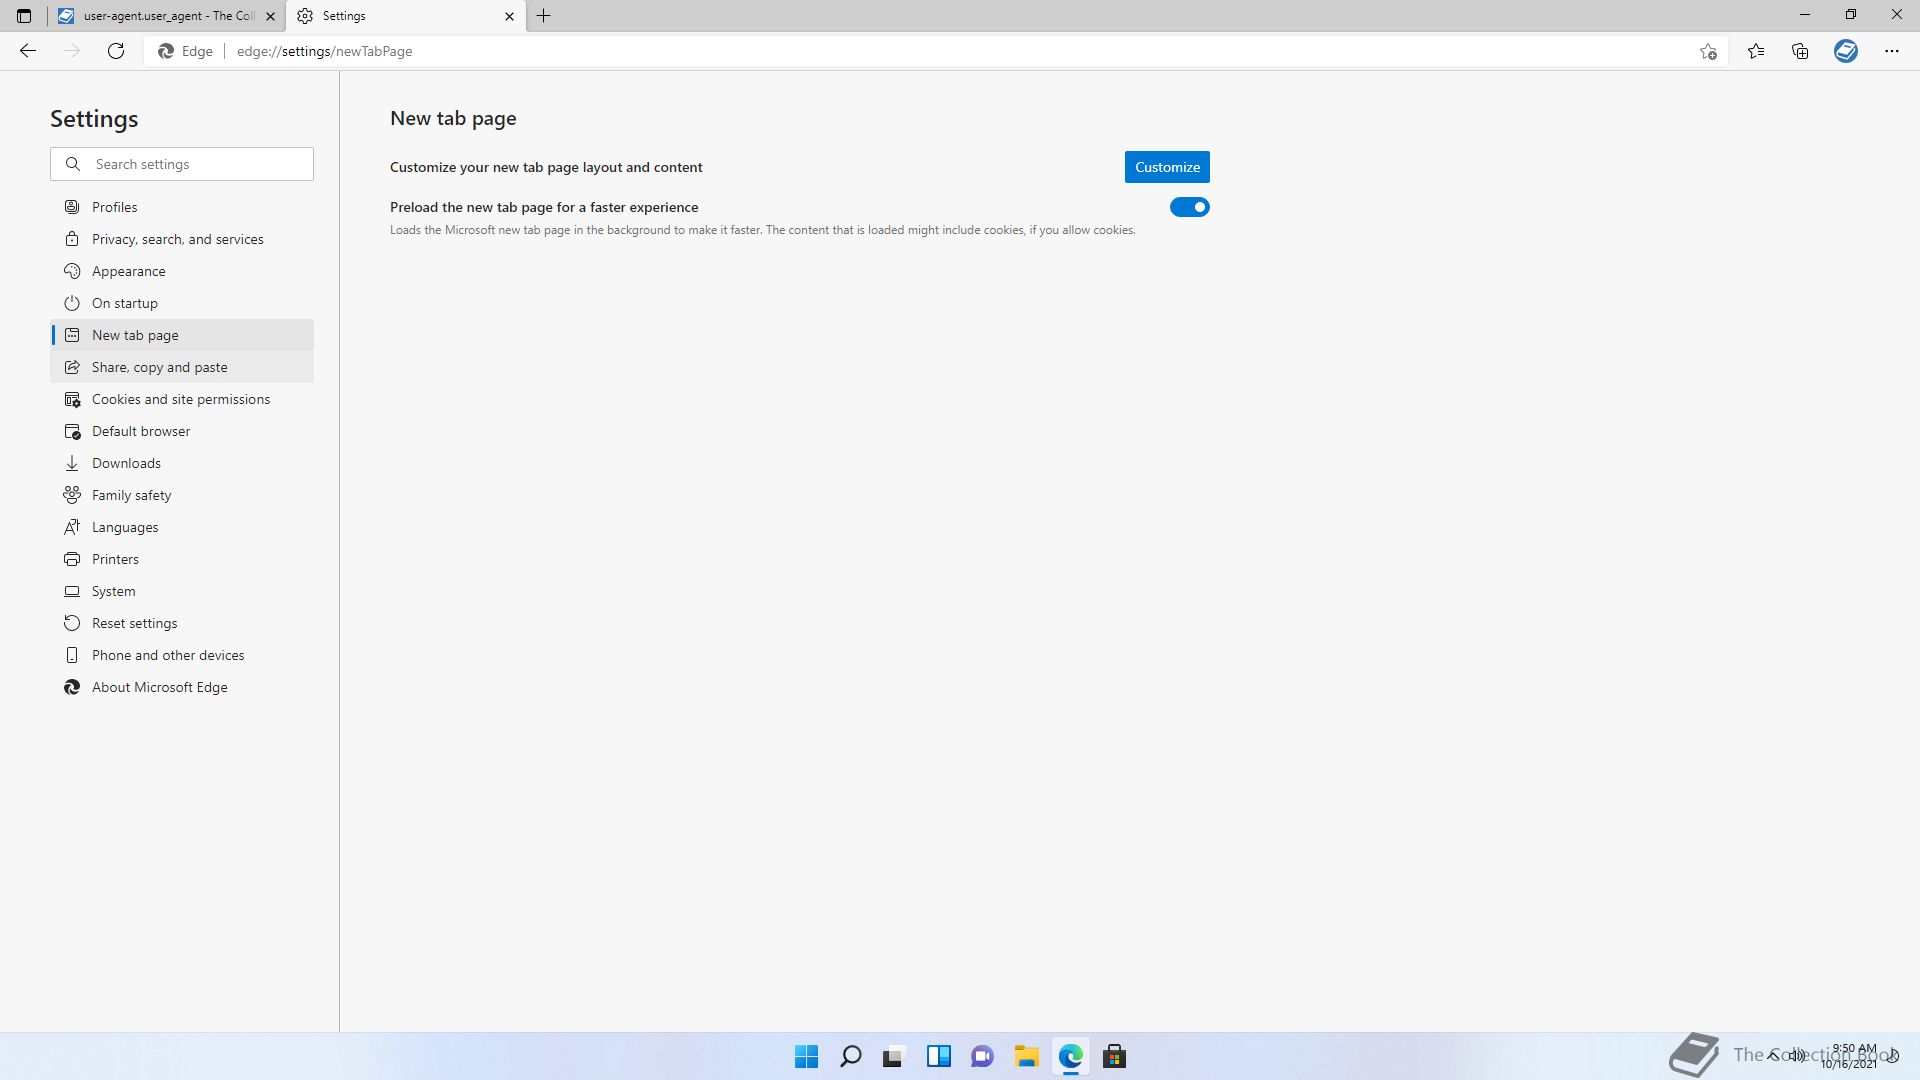The height and width of the screenshot is (1080, 1920).
Task: Open the Favorites list icon
Action: [1756, 51]
